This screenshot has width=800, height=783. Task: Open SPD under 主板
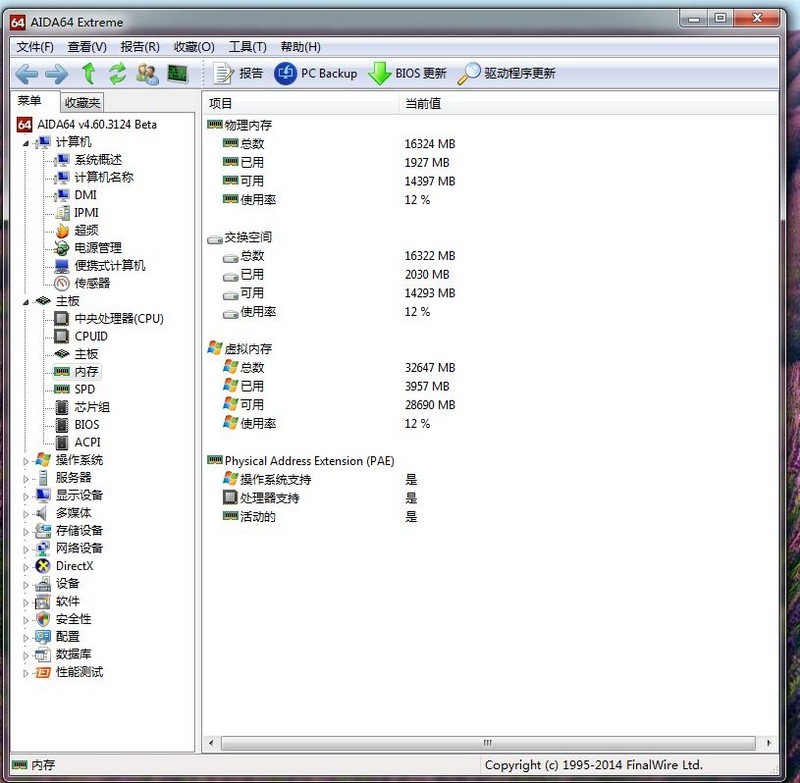click(x=85, y=388)
